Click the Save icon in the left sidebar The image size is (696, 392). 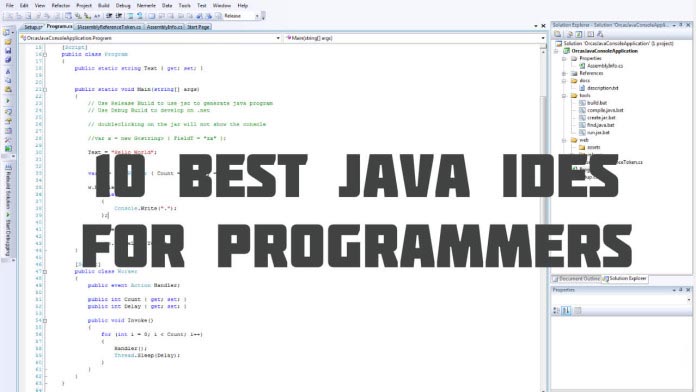8,51
